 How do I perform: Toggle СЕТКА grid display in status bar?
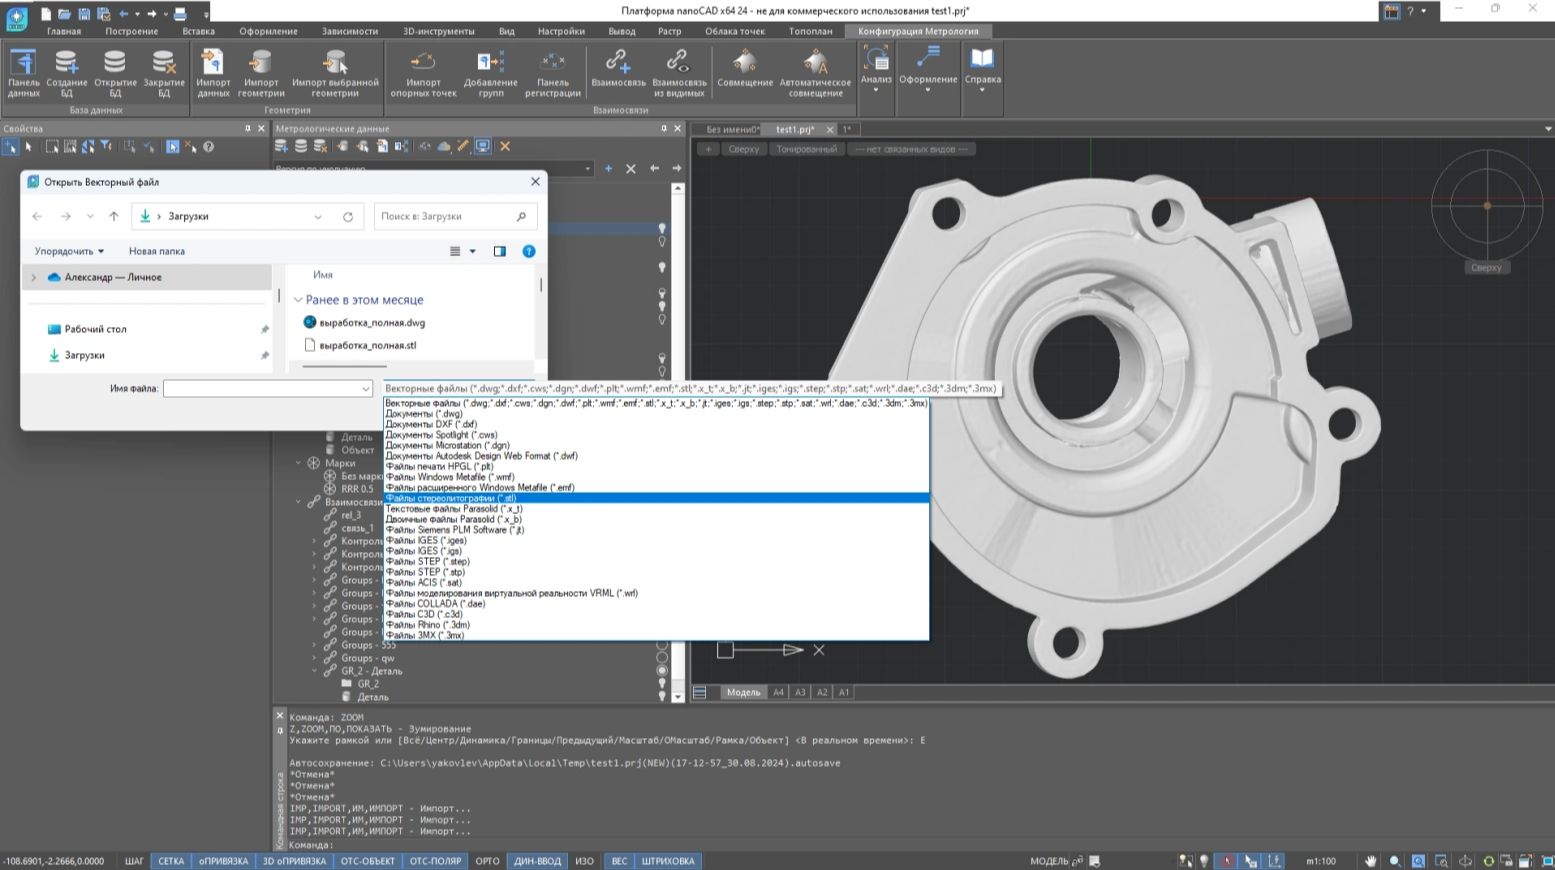tap(171, 861)
